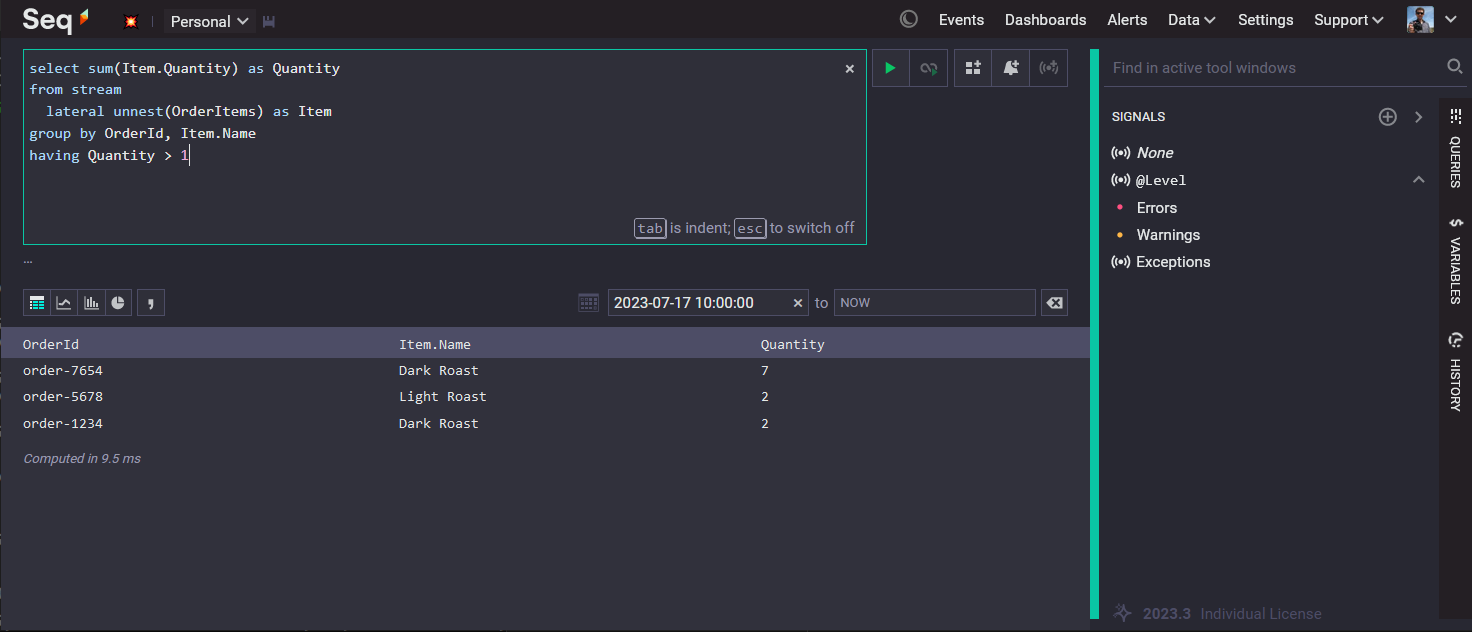
Task: Select order-7654 row cell
Action: coord(63,370)
